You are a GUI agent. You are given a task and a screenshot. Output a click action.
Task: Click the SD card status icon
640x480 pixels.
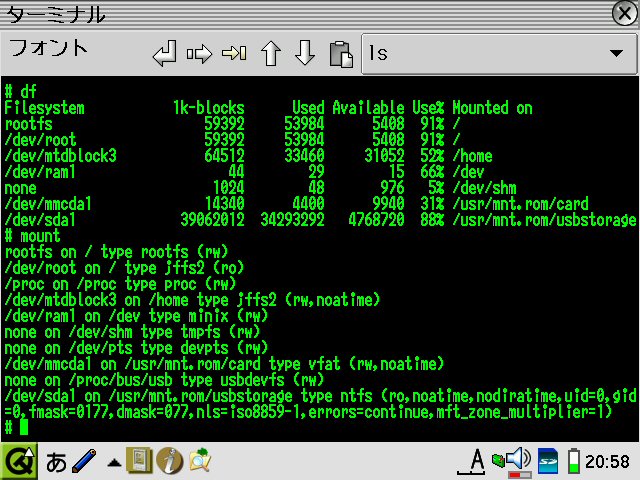(548, 461)
